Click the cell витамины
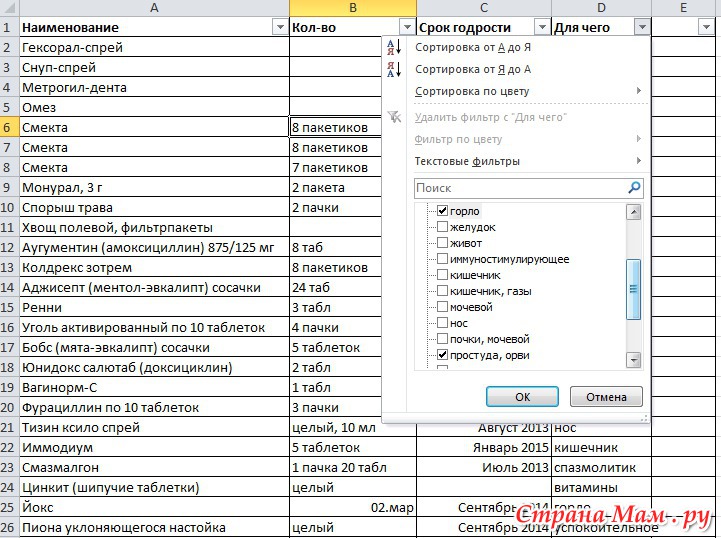 click(601, 487)
